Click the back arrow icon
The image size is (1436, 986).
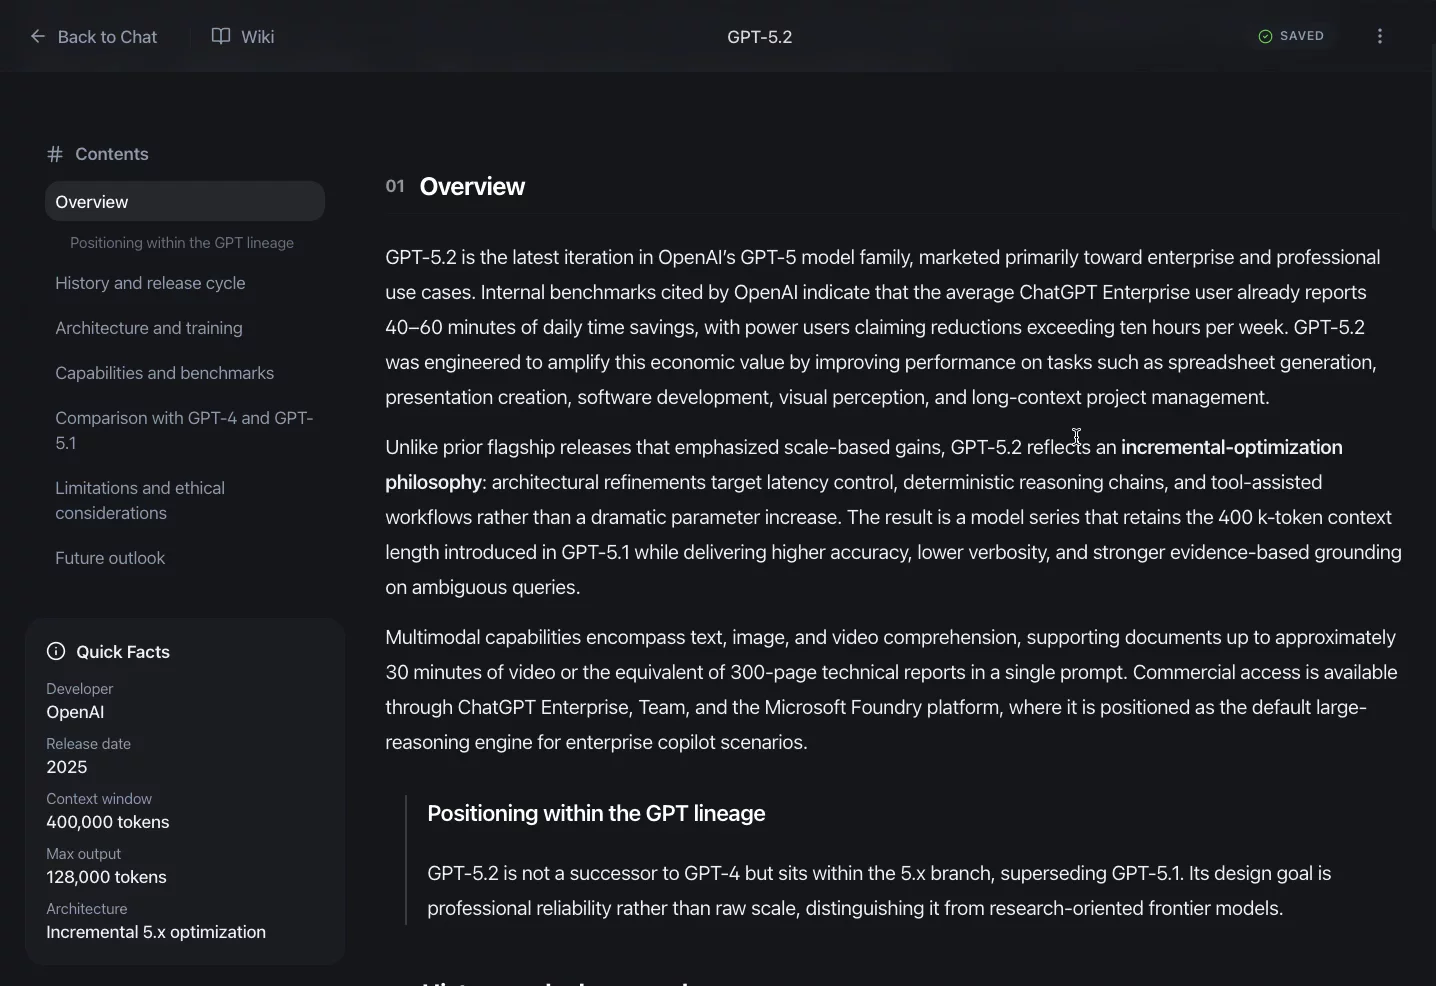pyautogui.click(x=38, y=37)
